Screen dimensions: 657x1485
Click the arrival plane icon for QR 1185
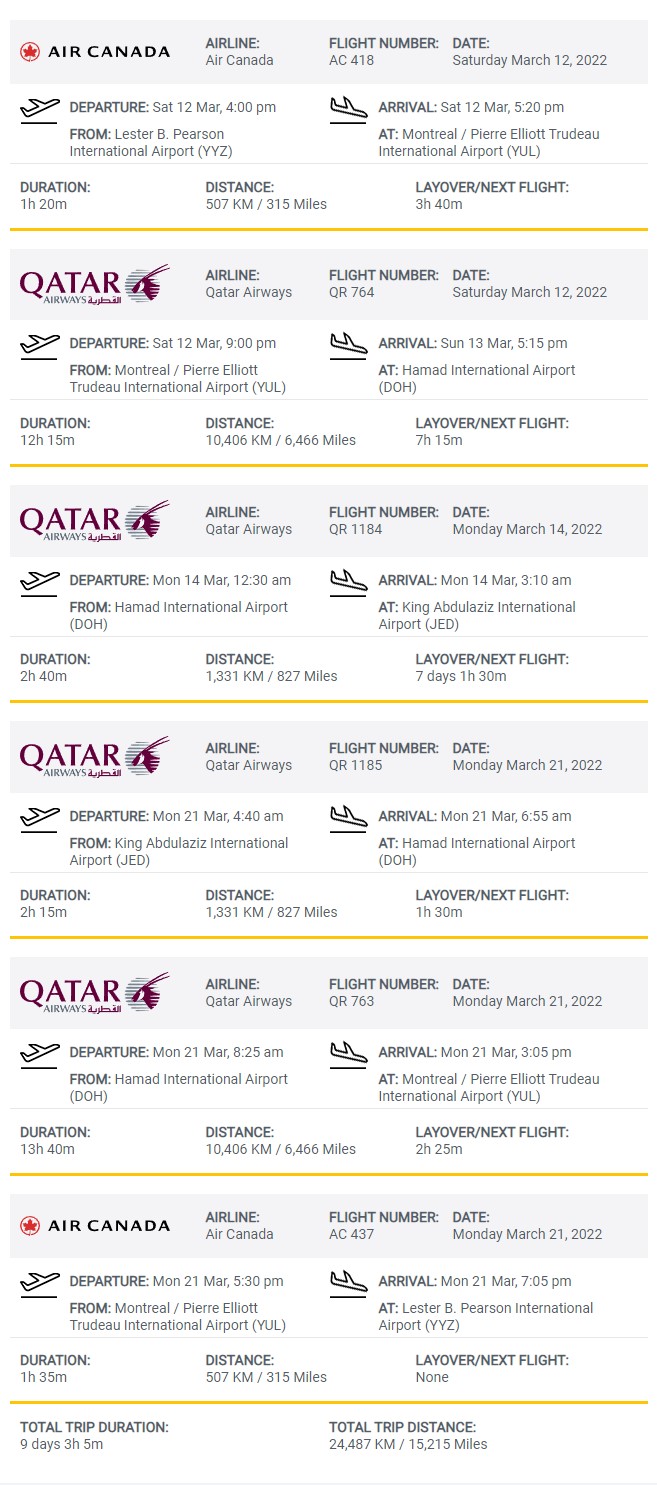coord(349,818)
